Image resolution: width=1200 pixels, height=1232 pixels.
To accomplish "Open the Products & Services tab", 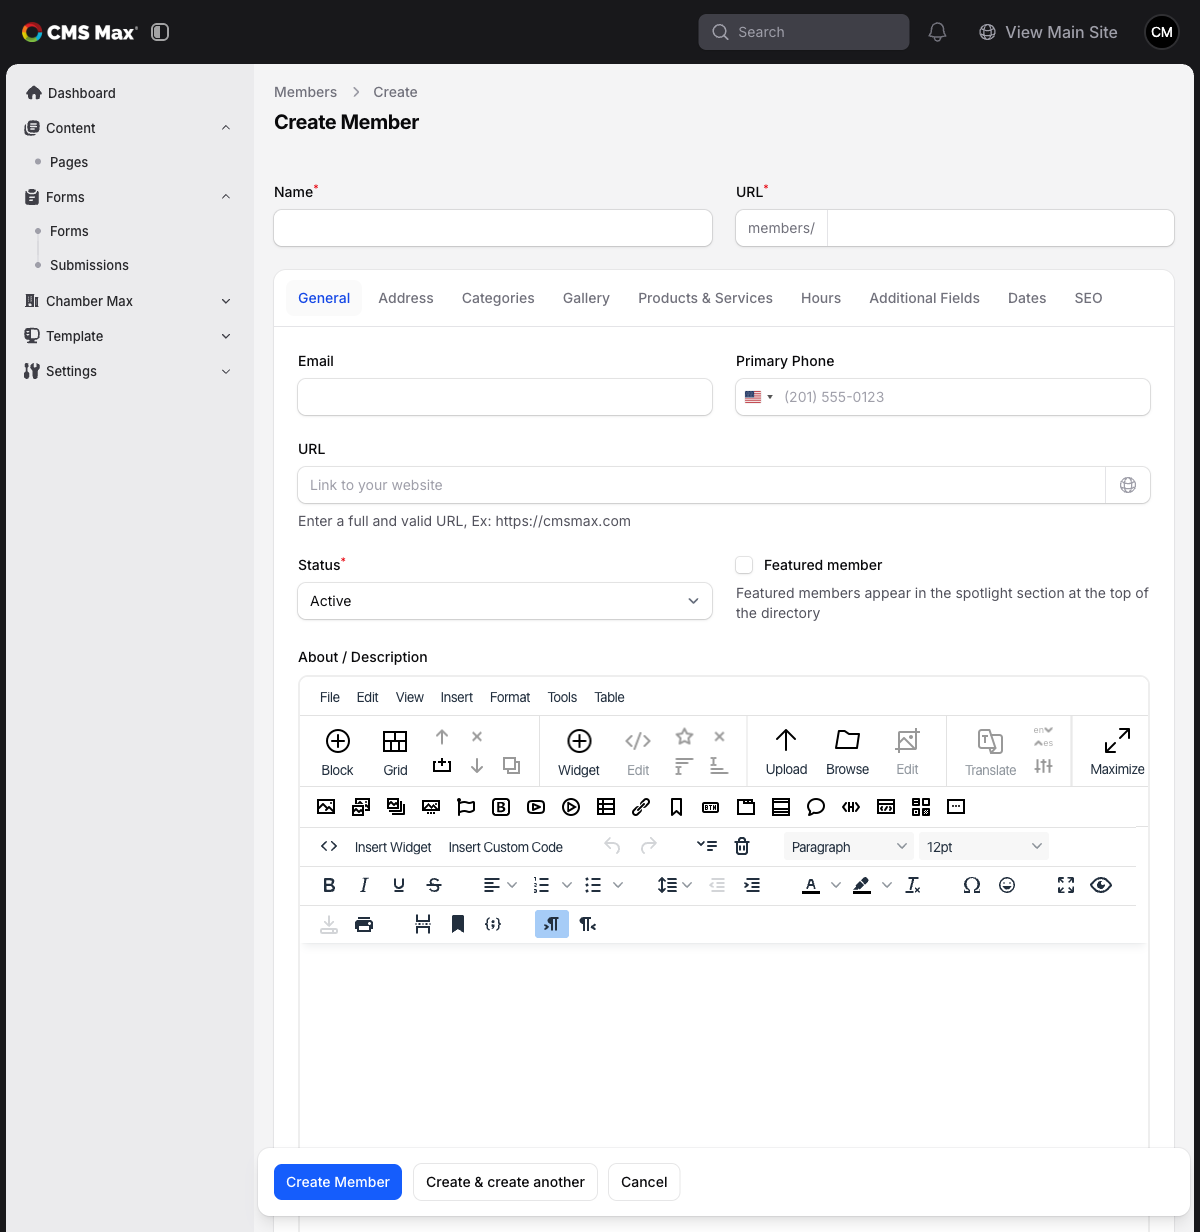I will click(705, 298).
